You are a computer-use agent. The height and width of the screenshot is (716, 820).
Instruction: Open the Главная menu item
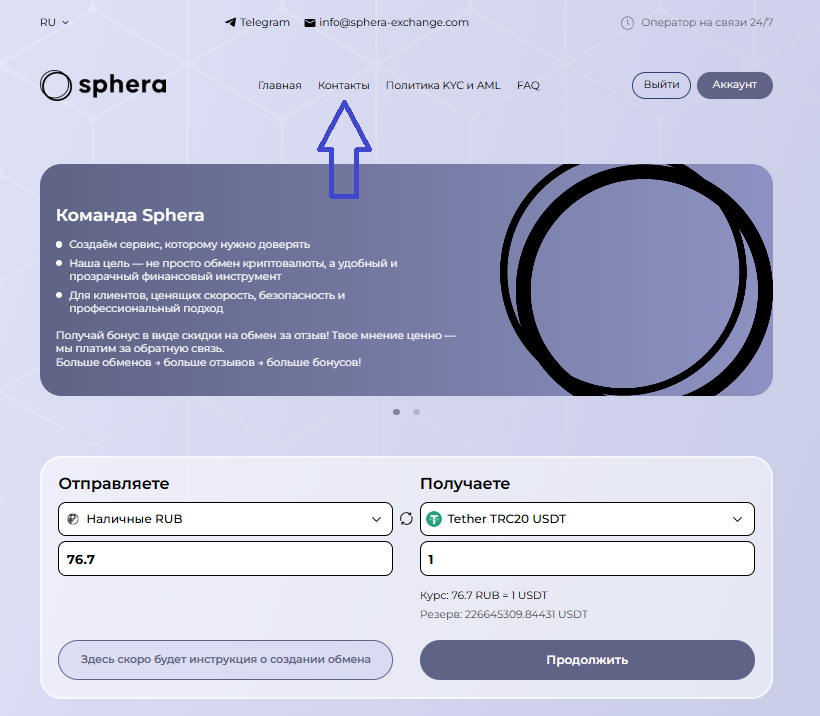(279, 86)
